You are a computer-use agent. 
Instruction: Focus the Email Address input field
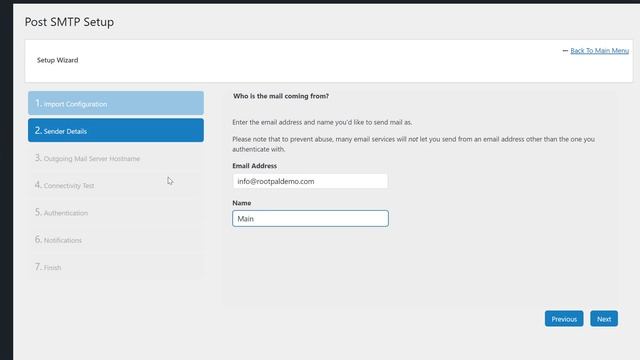tap(310, 181)
